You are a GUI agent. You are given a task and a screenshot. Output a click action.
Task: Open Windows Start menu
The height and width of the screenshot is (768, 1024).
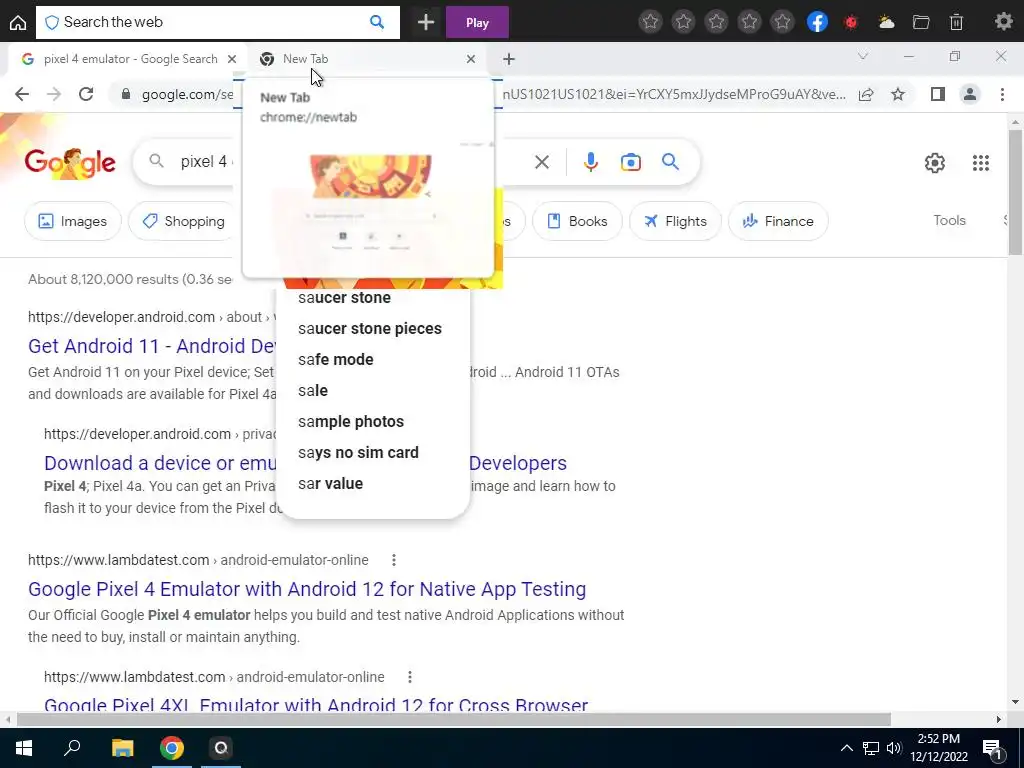(24, 748)
